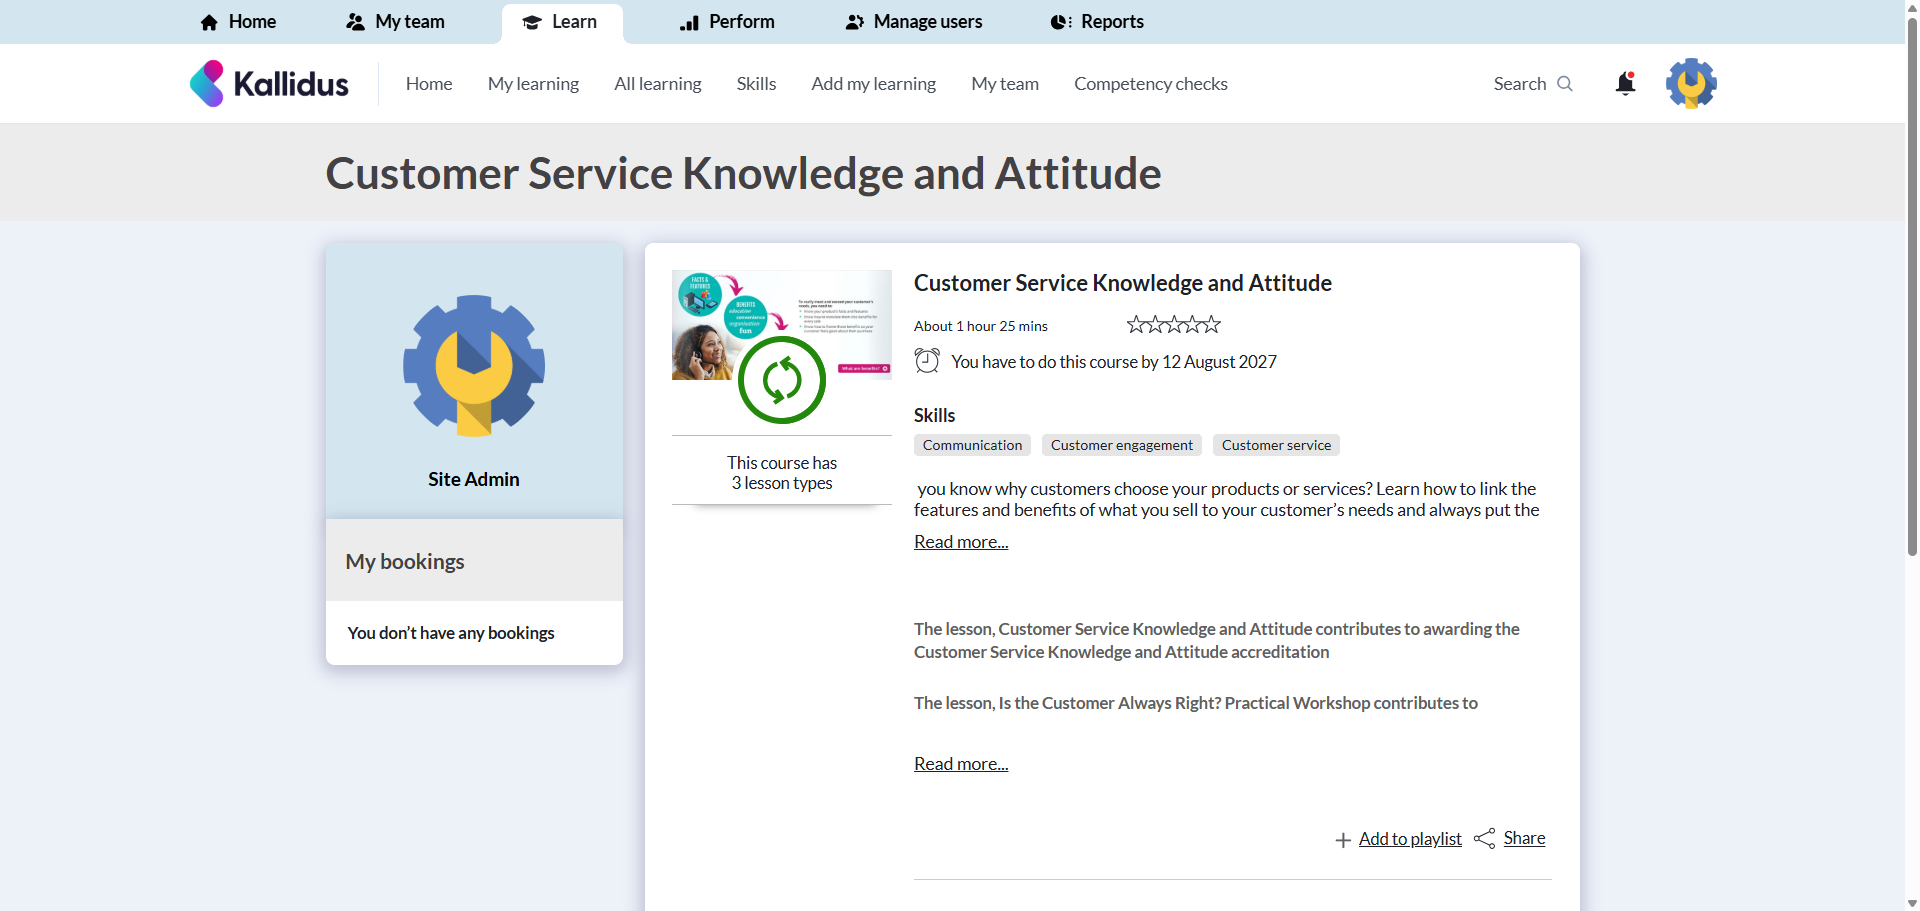Screen dimensions: 1920x911
Task: Go to My learning menu item
Action: click(x=533, y=84)
